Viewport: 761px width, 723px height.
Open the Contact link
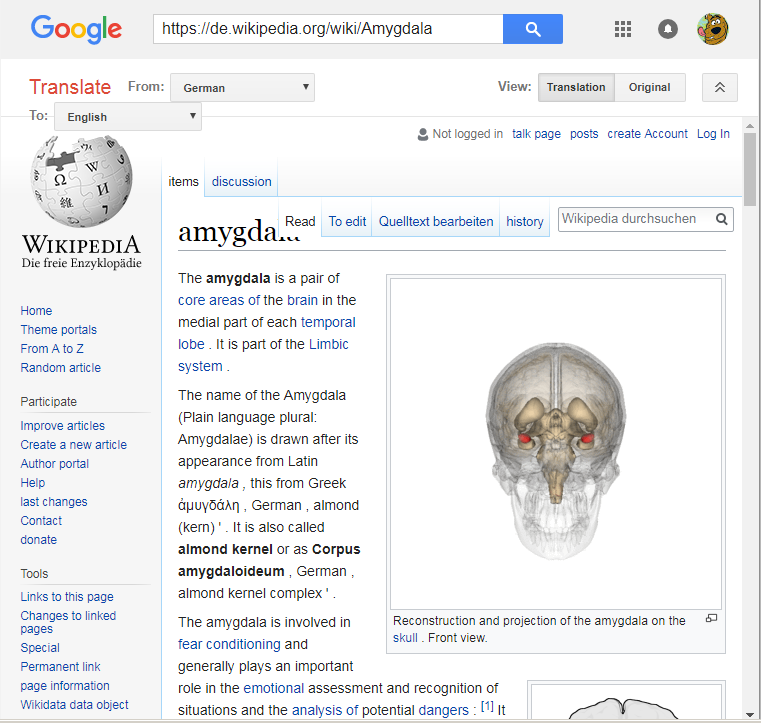pyautogui.click(x=41, y=521)
